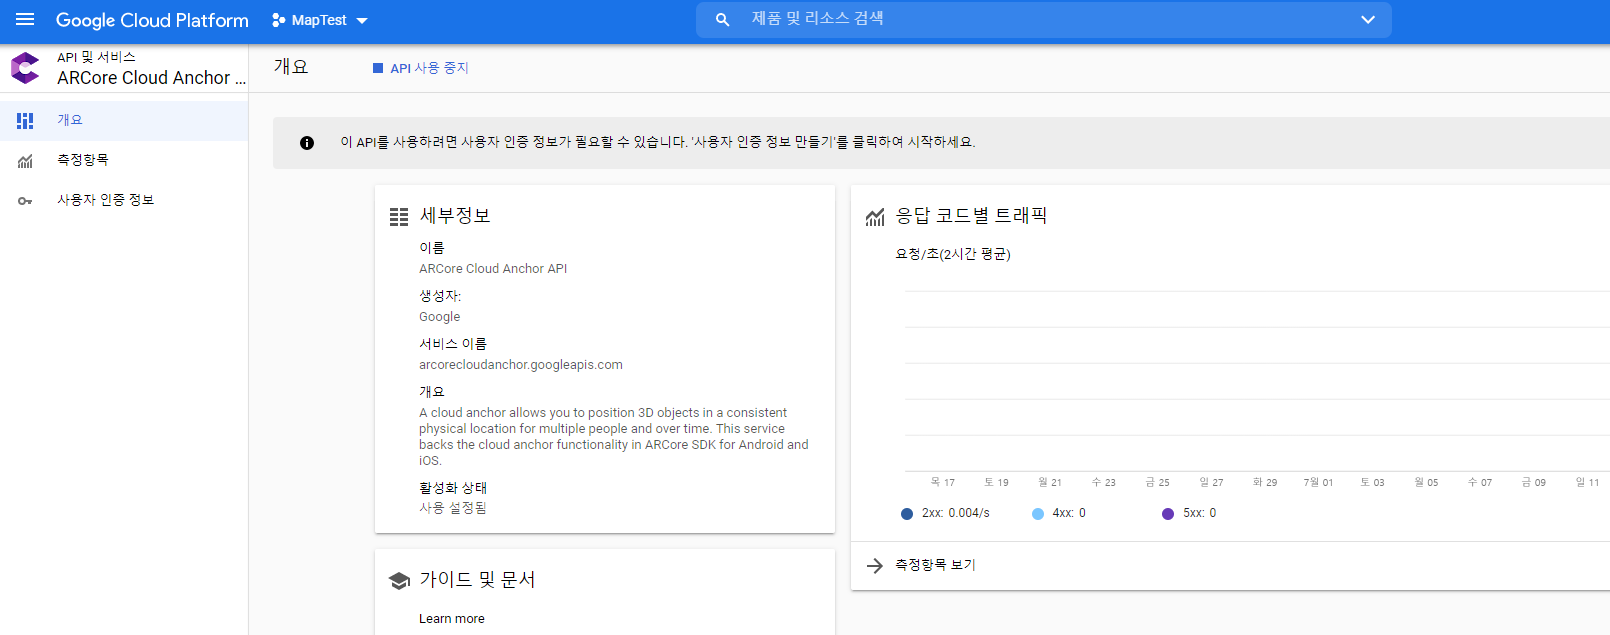Focus the products and resources search field
Viewport: 1610px width, 635px height.
click(1043, 19)
